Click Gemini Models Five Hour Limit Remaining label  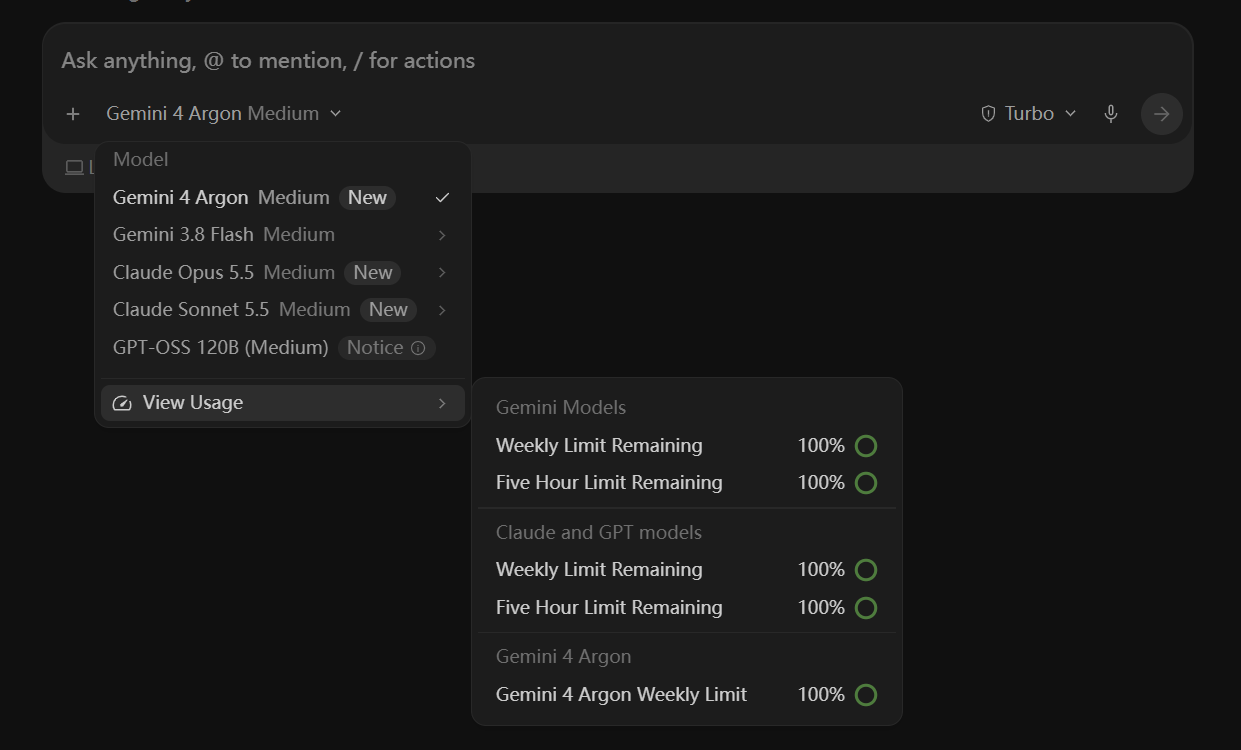click(x=609, y=483)
